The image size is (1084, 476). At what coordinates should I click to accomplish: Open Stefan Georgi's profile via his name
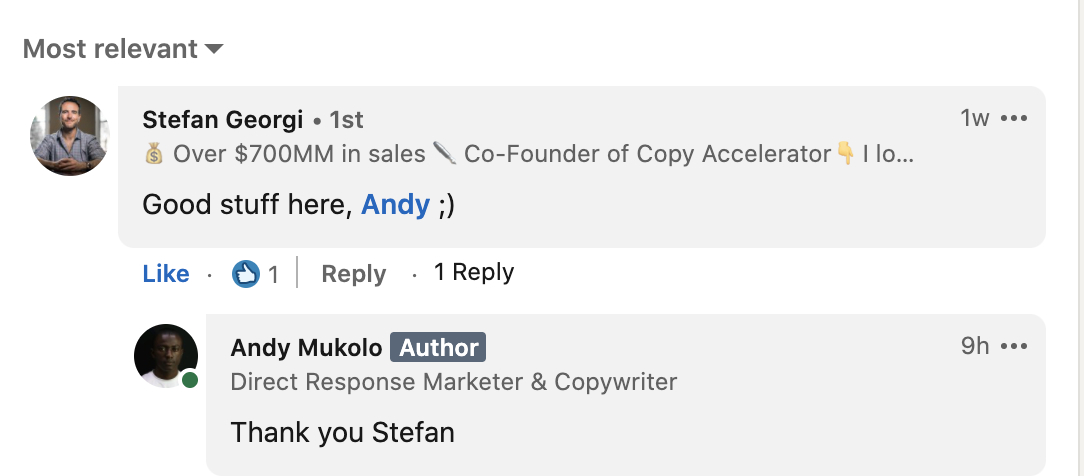point(223,120)
